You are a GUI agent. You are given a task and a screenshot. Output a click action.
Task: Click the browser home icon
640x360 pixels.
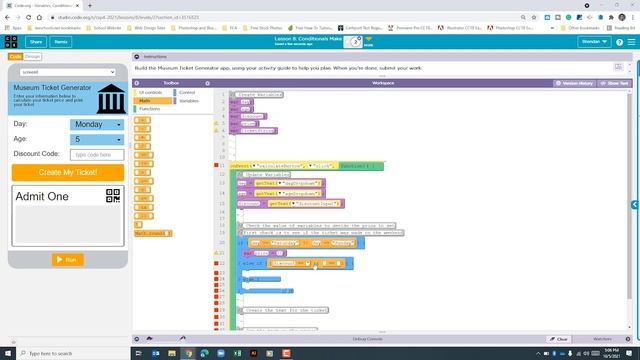[x=39, y=18]
